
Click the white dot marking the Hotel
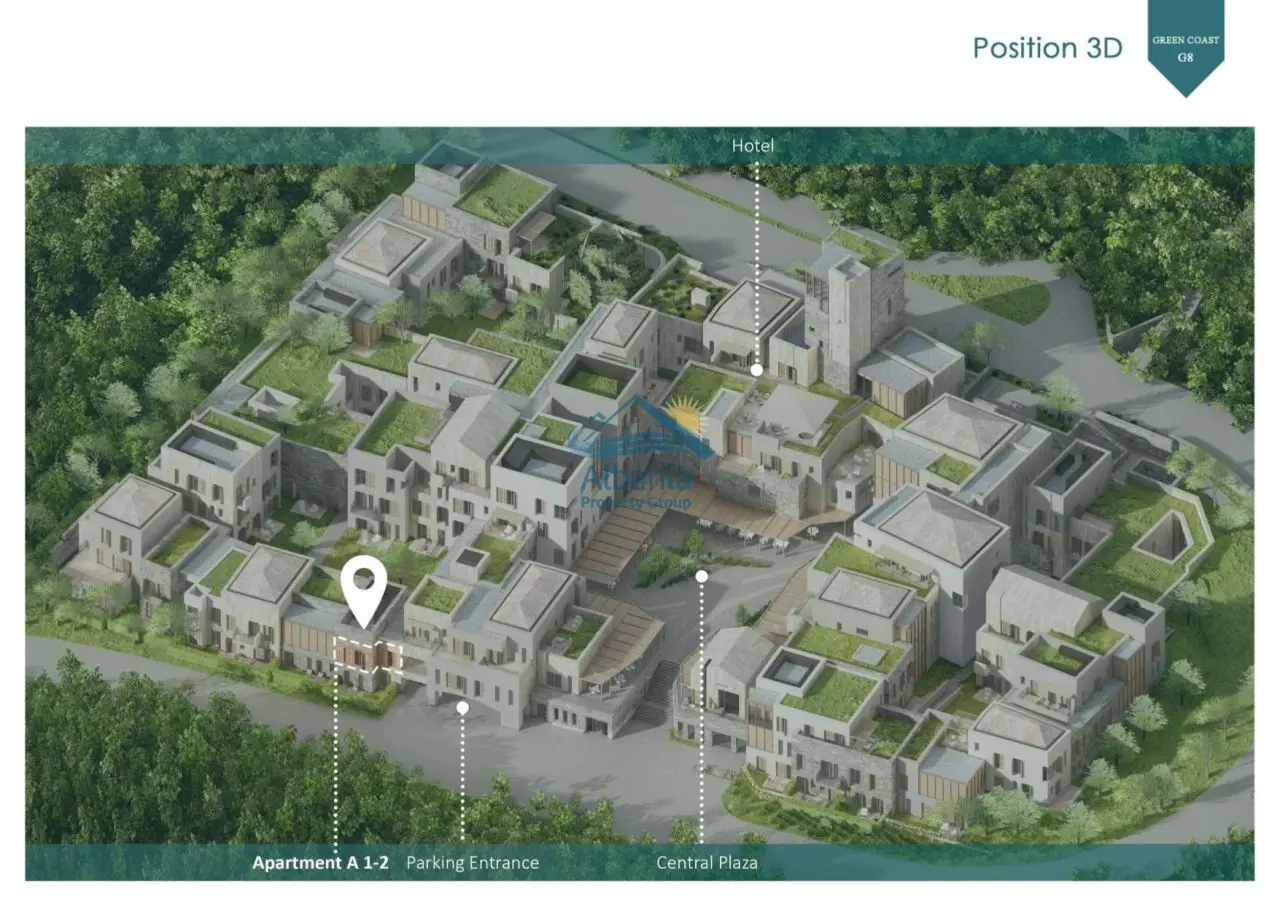coord(757,370)
